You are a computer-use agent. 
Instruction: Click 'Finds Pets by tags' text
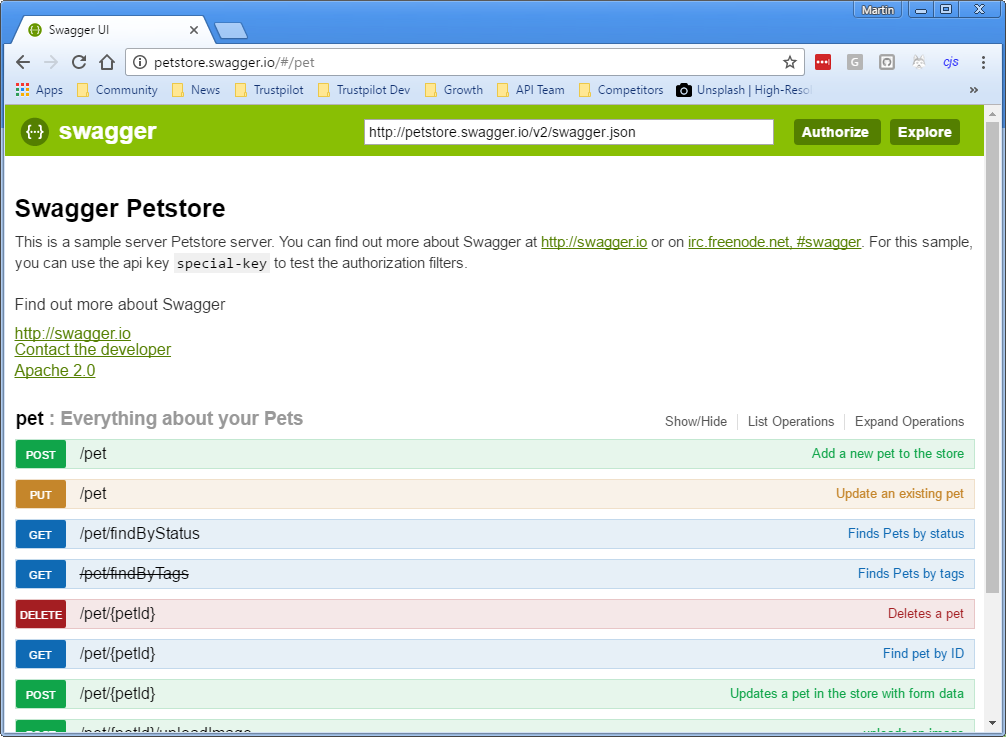click(910, 573)
